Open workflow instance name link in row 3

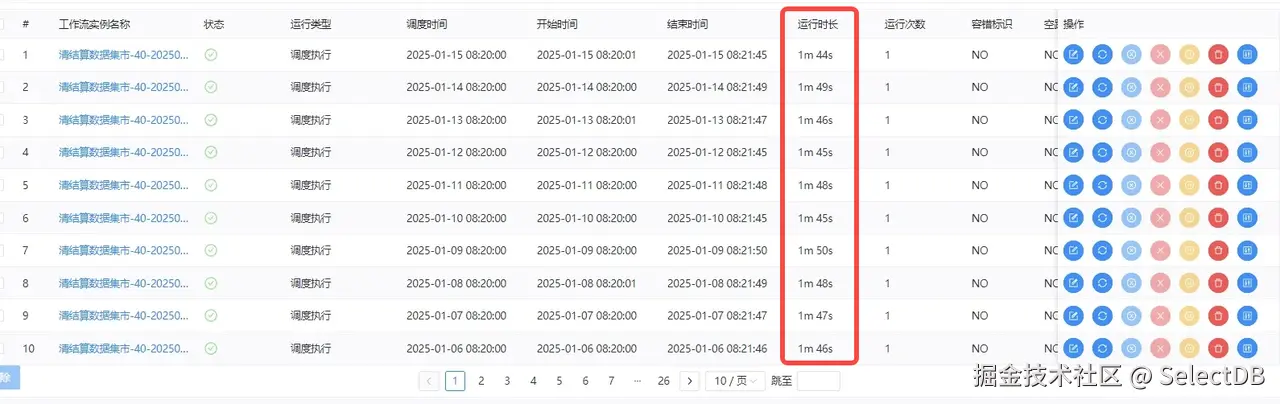123,120
